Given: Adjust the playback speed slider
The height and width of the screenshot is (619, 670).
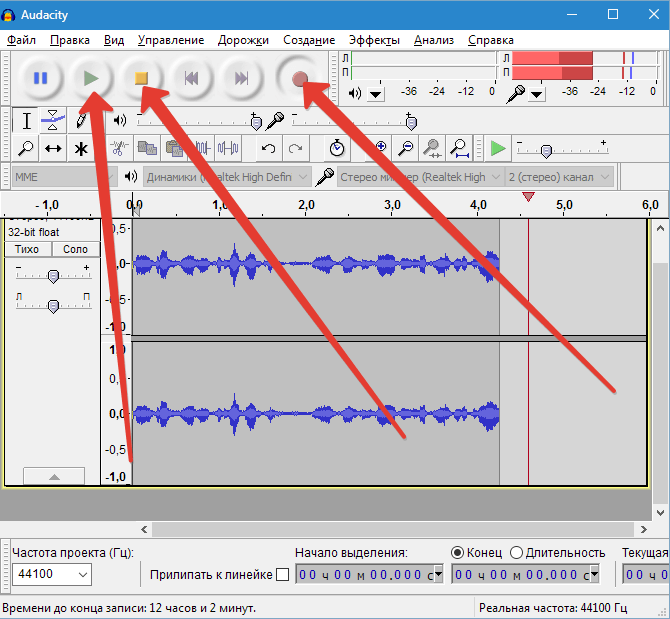Looking at the screenshot, I should (x=547, y=151).
